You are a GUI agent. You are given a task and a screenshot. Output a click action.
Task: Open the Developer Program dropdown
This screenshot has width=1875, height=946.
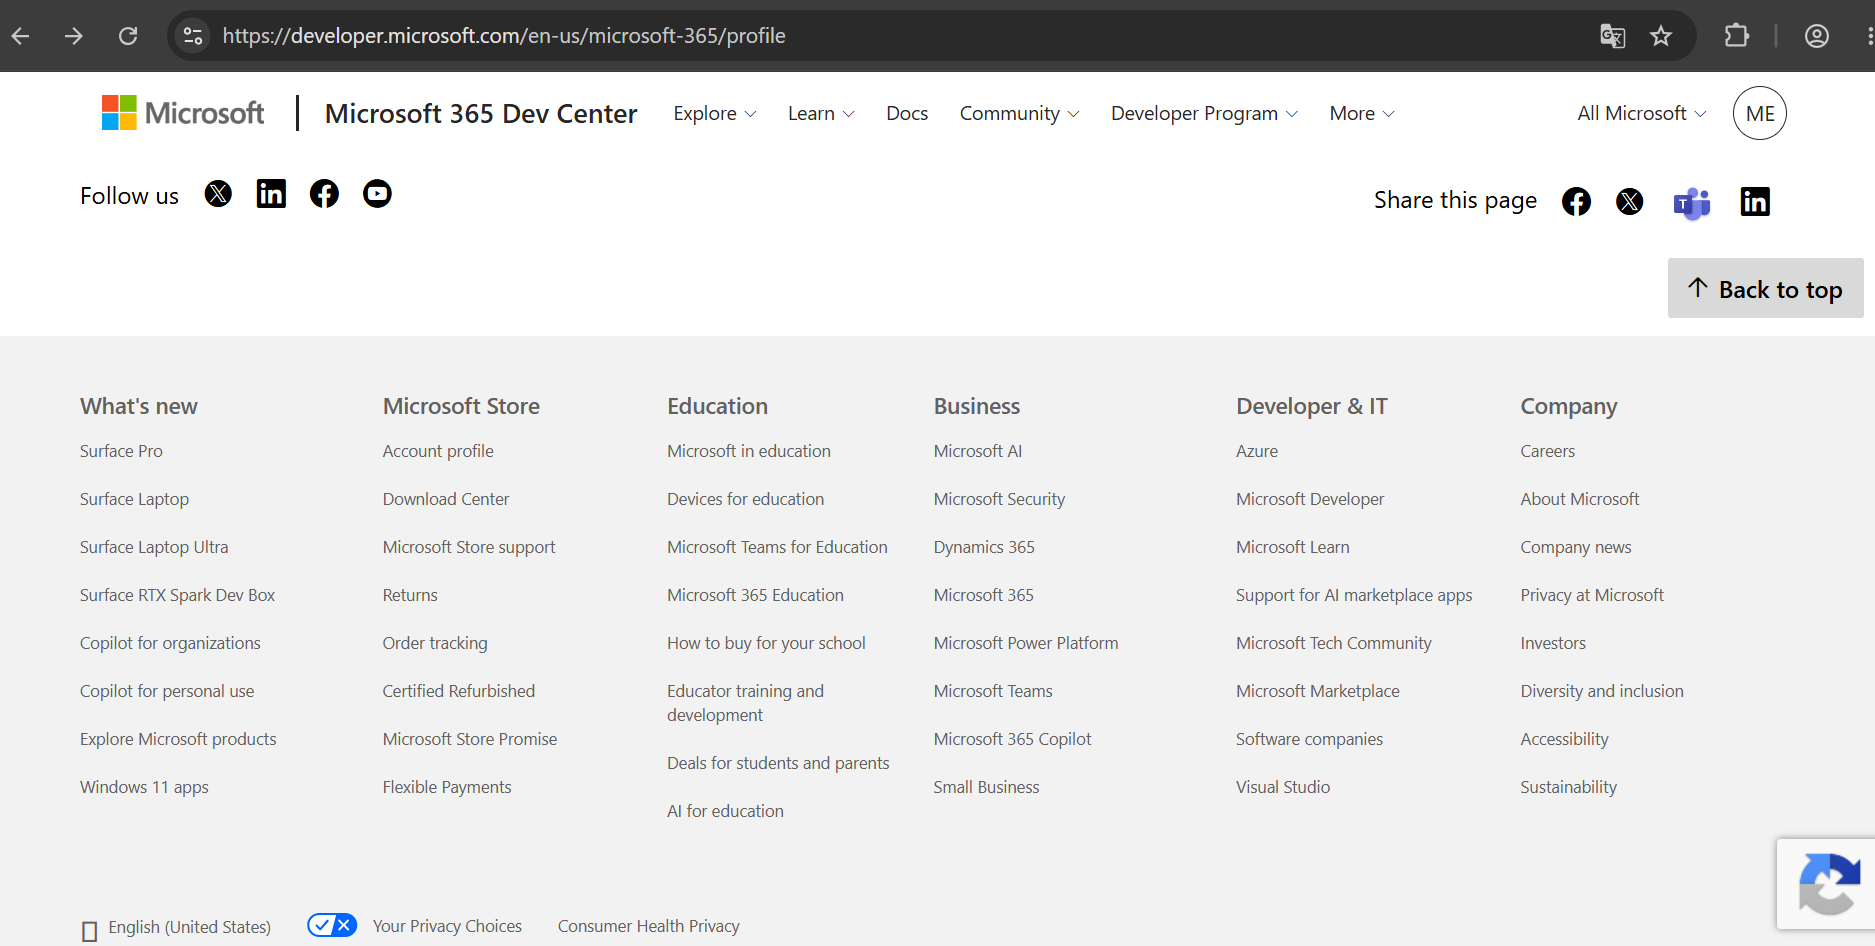pyautogui.click(x=1205, y=114)
